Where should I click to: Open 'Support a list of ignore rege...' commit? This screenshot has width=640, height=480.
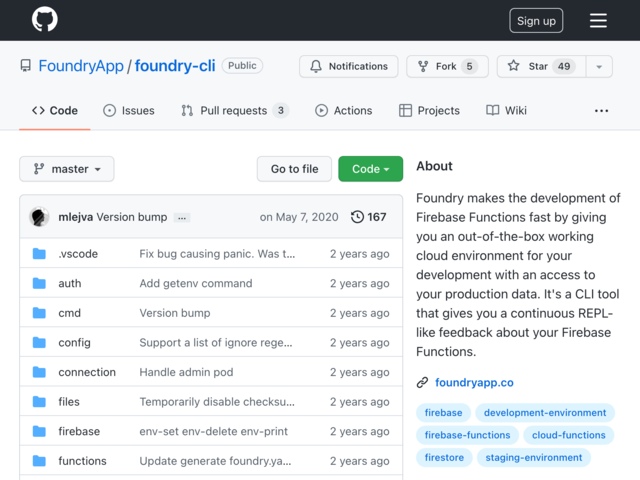[216, 342]
